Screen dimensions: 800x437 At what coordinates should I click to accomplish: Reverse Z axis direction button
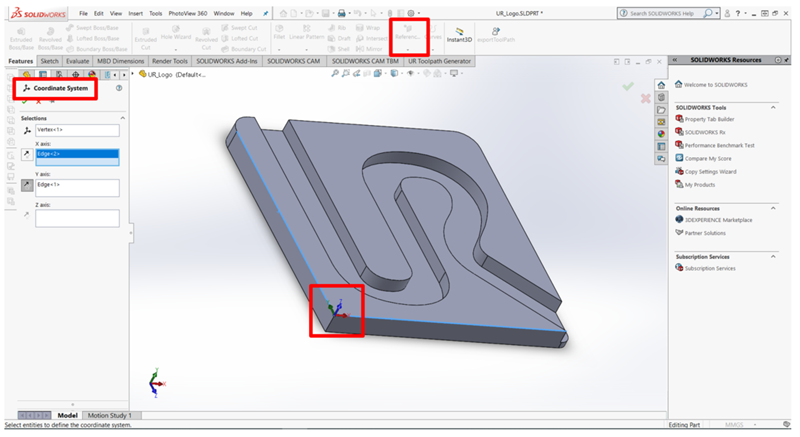point(26,215)
